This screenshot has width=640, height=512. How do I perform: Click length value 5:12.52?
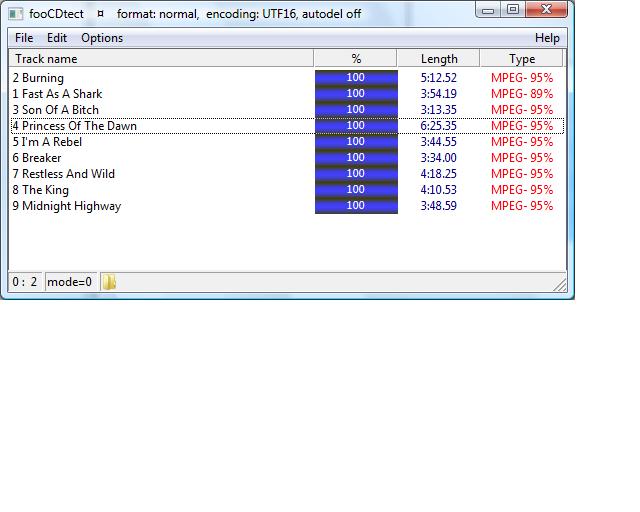tap(438, 78)
